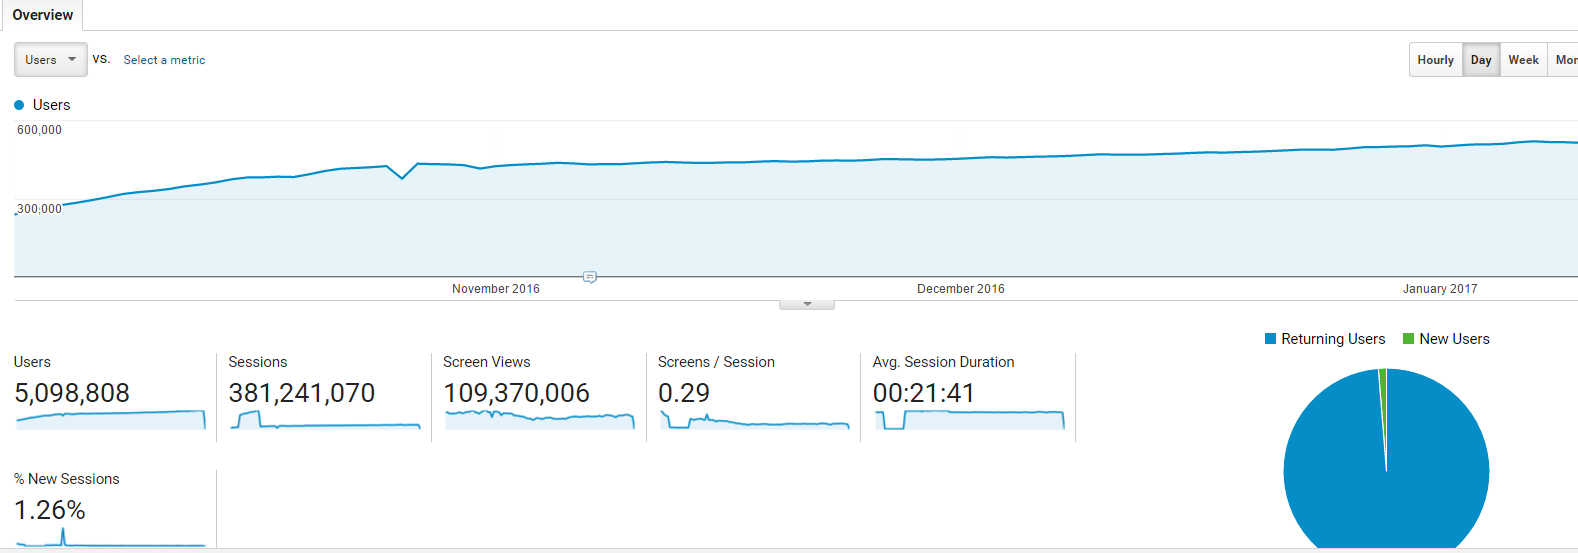
Task: Click the Screen Views metric label
Action: click(x=487, y=362)
